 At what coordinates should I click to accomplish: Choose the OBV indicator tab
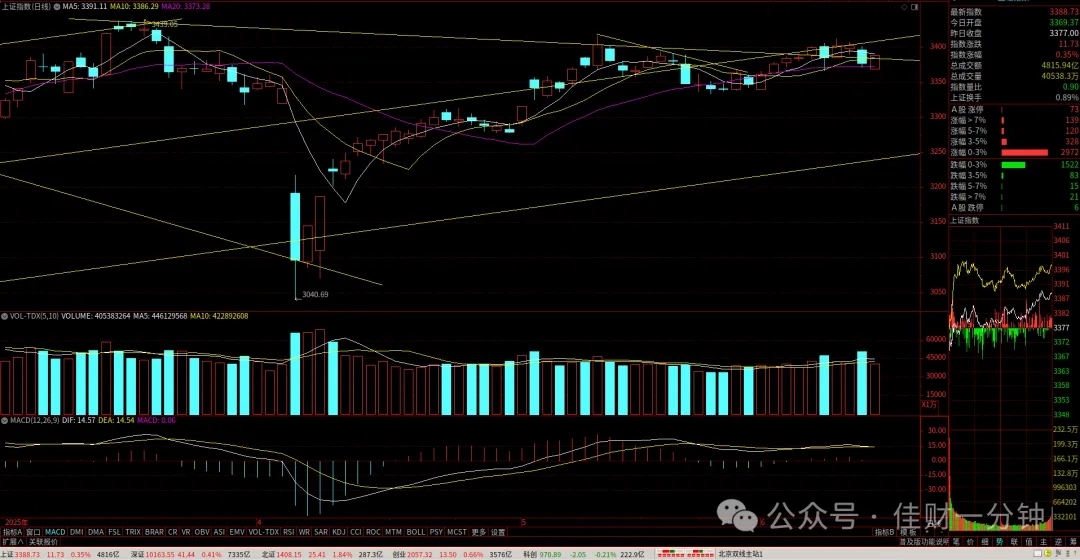202,532
